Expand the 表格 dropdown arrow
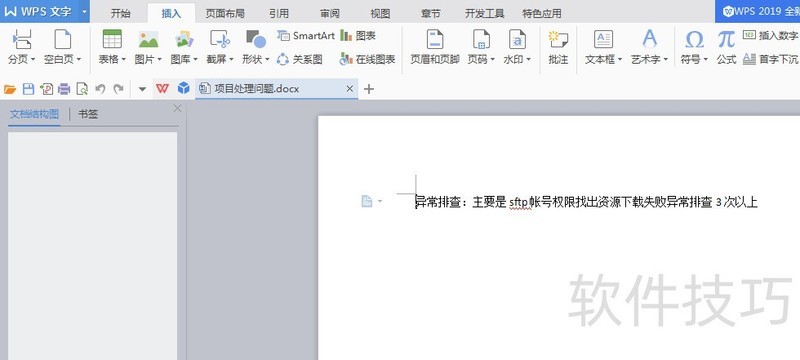 (x=123, y=60)
